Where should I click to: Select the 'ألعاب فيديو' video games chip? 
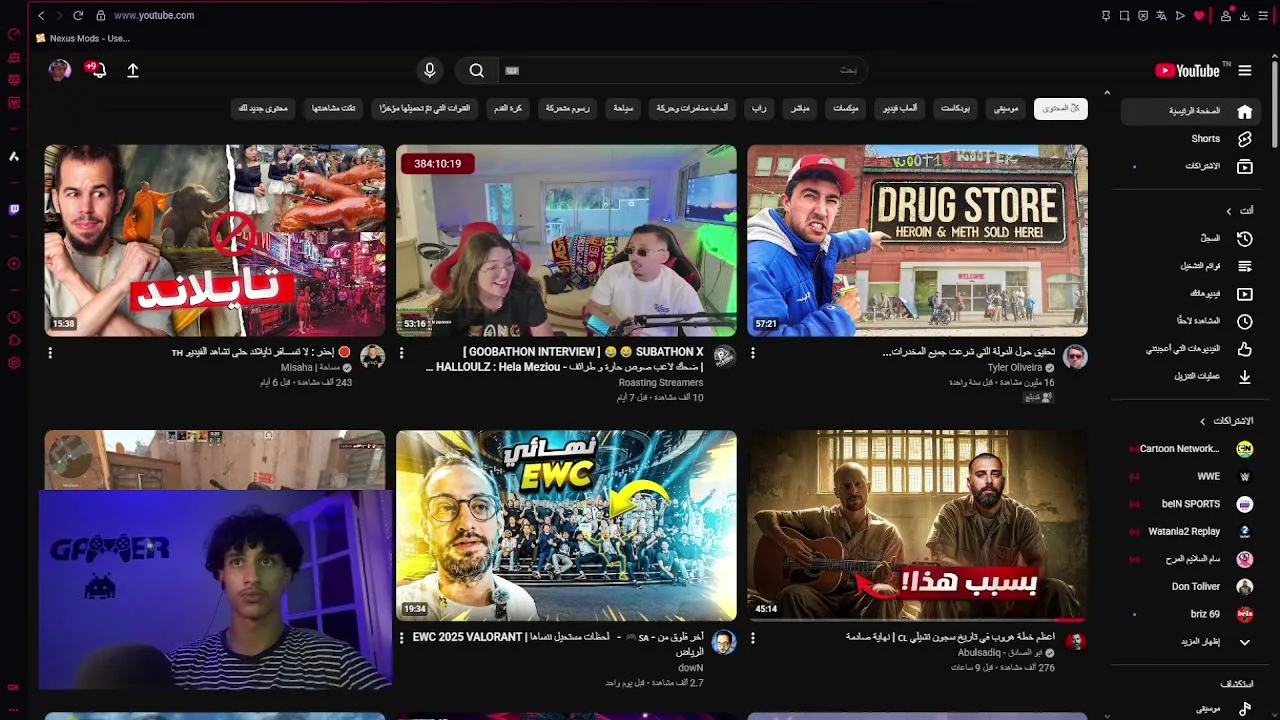(899, 108)
